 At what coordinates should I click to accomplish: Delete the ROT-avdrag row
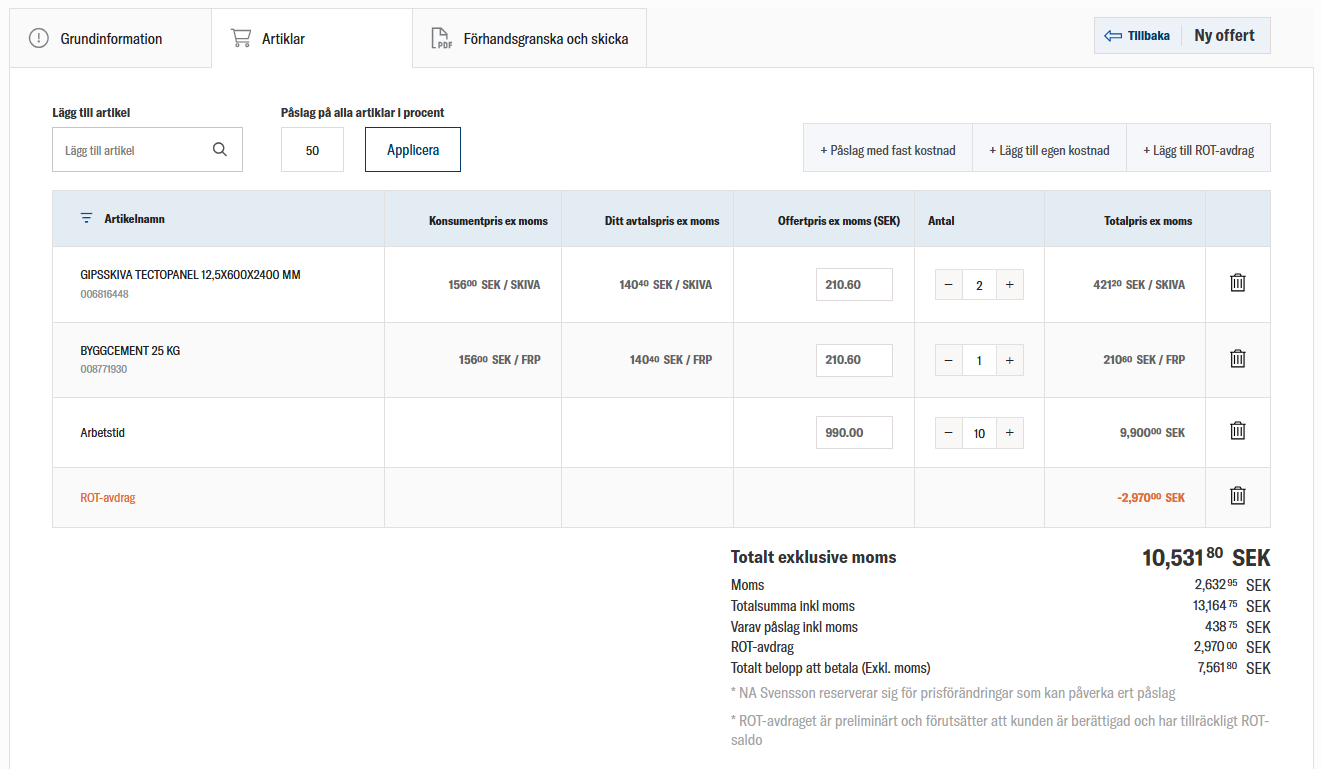pyautogui.click(x=1237, y=496)
